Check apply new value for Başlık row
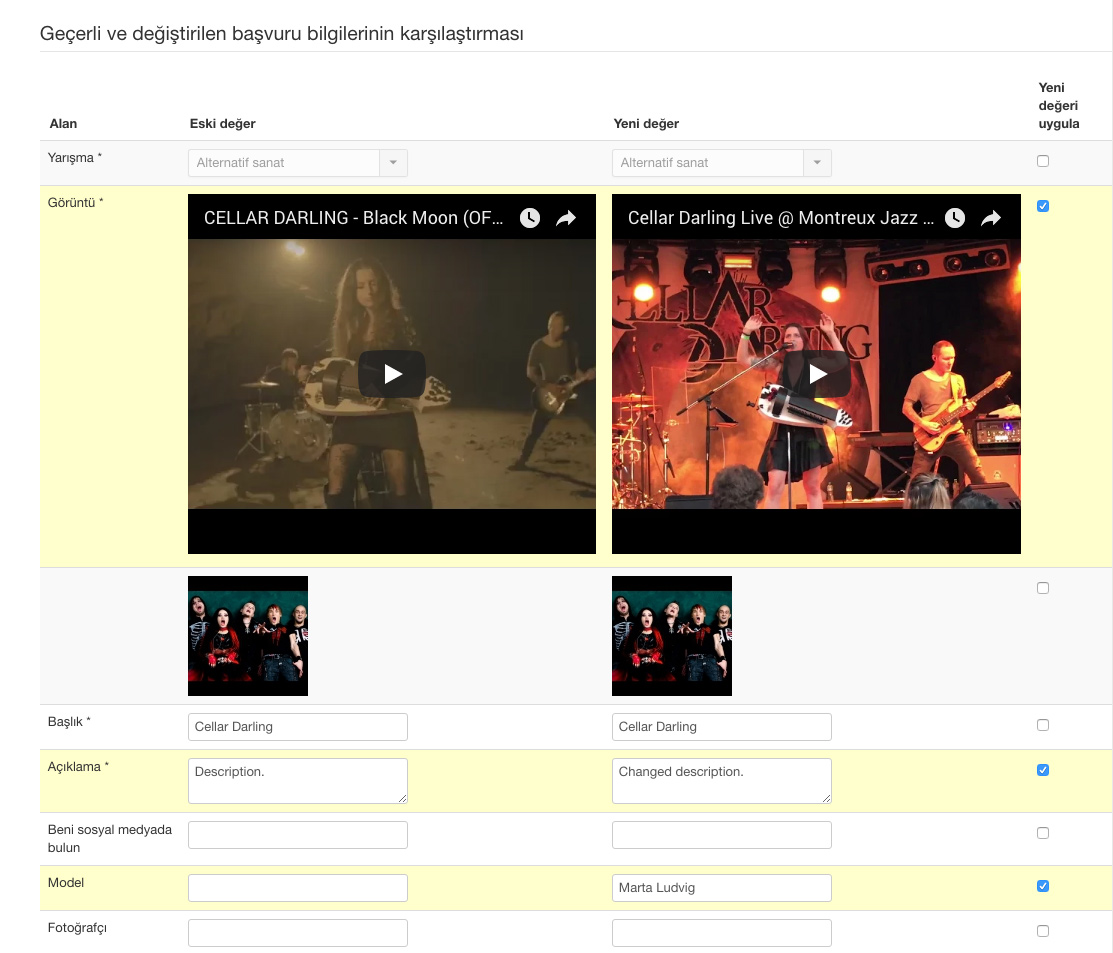Viewport: 1113px width, 953px height. point(1043,725)
